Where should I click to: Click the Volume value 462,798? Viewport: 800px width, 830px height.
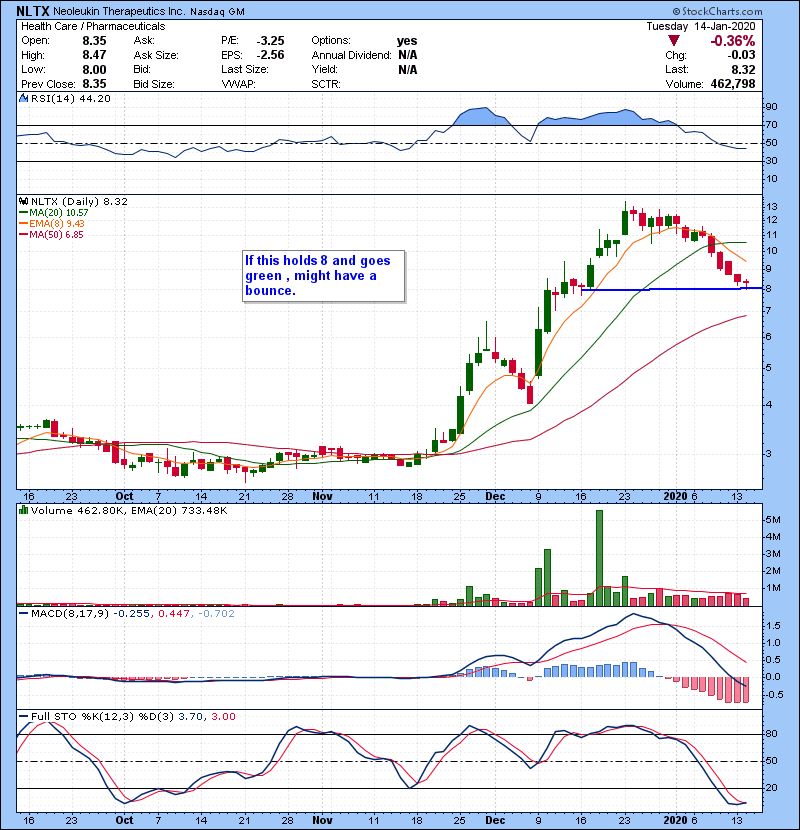pos(733,84)
